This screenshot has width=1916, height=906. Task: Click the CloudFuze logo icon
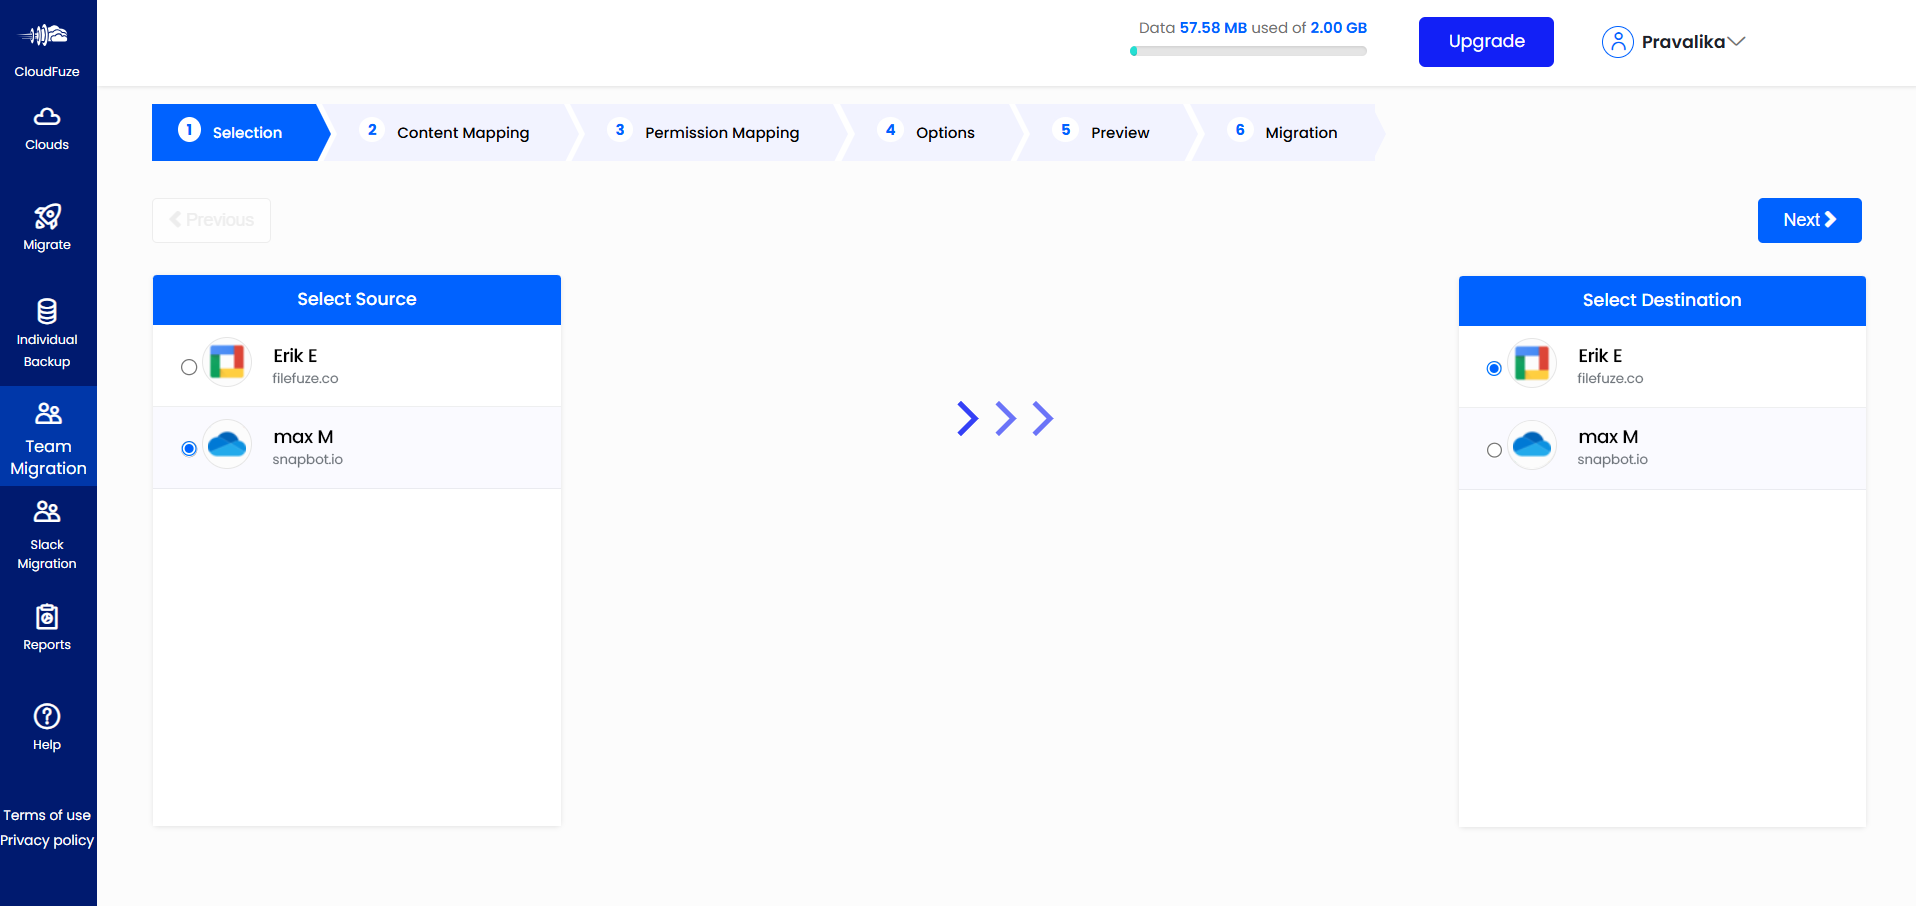pyautogui.click(x=46, y=36)
